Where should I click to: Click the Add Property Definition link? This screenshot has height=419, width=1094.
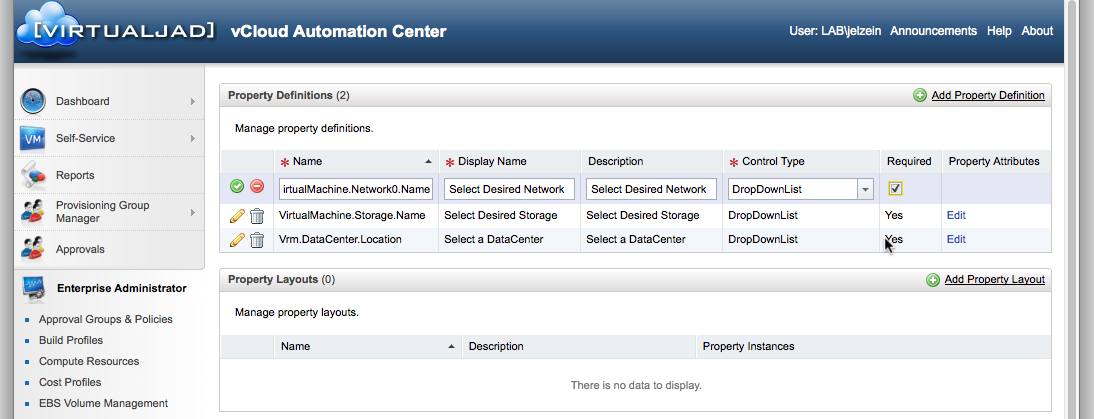click(x=987, y=95)
